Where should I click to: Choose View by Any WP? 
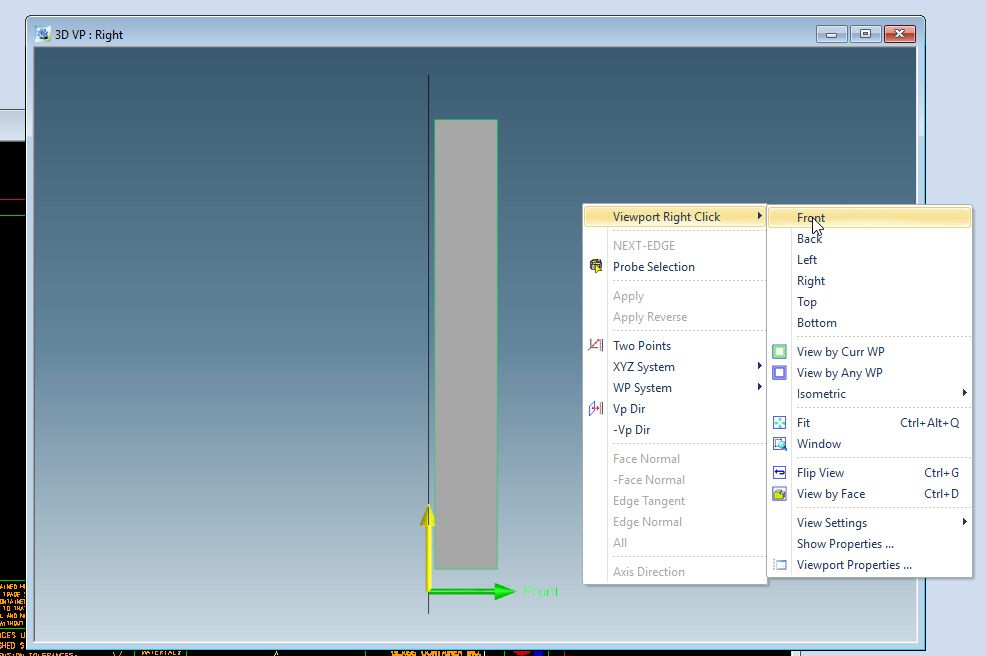coord(870,372)
